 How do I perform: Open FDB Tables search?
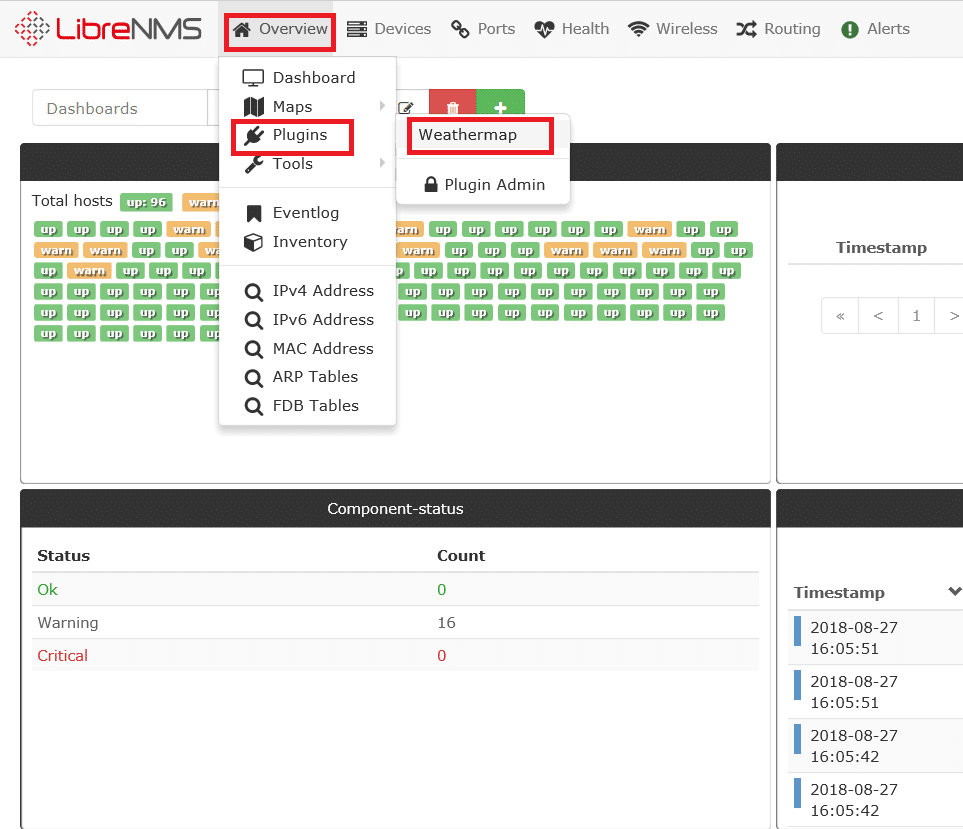point(302,405)
